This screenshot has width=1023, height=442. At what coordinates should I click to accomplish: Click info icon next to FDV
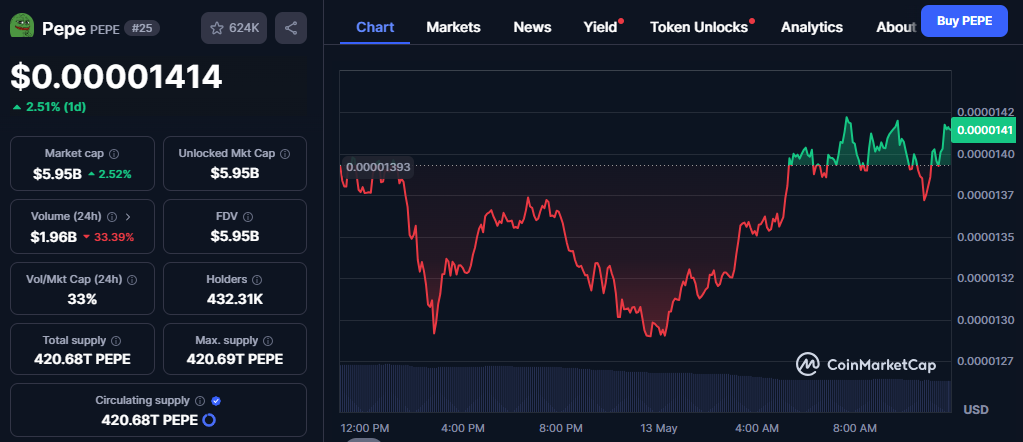pyautogui.click(x=248, y=217)
